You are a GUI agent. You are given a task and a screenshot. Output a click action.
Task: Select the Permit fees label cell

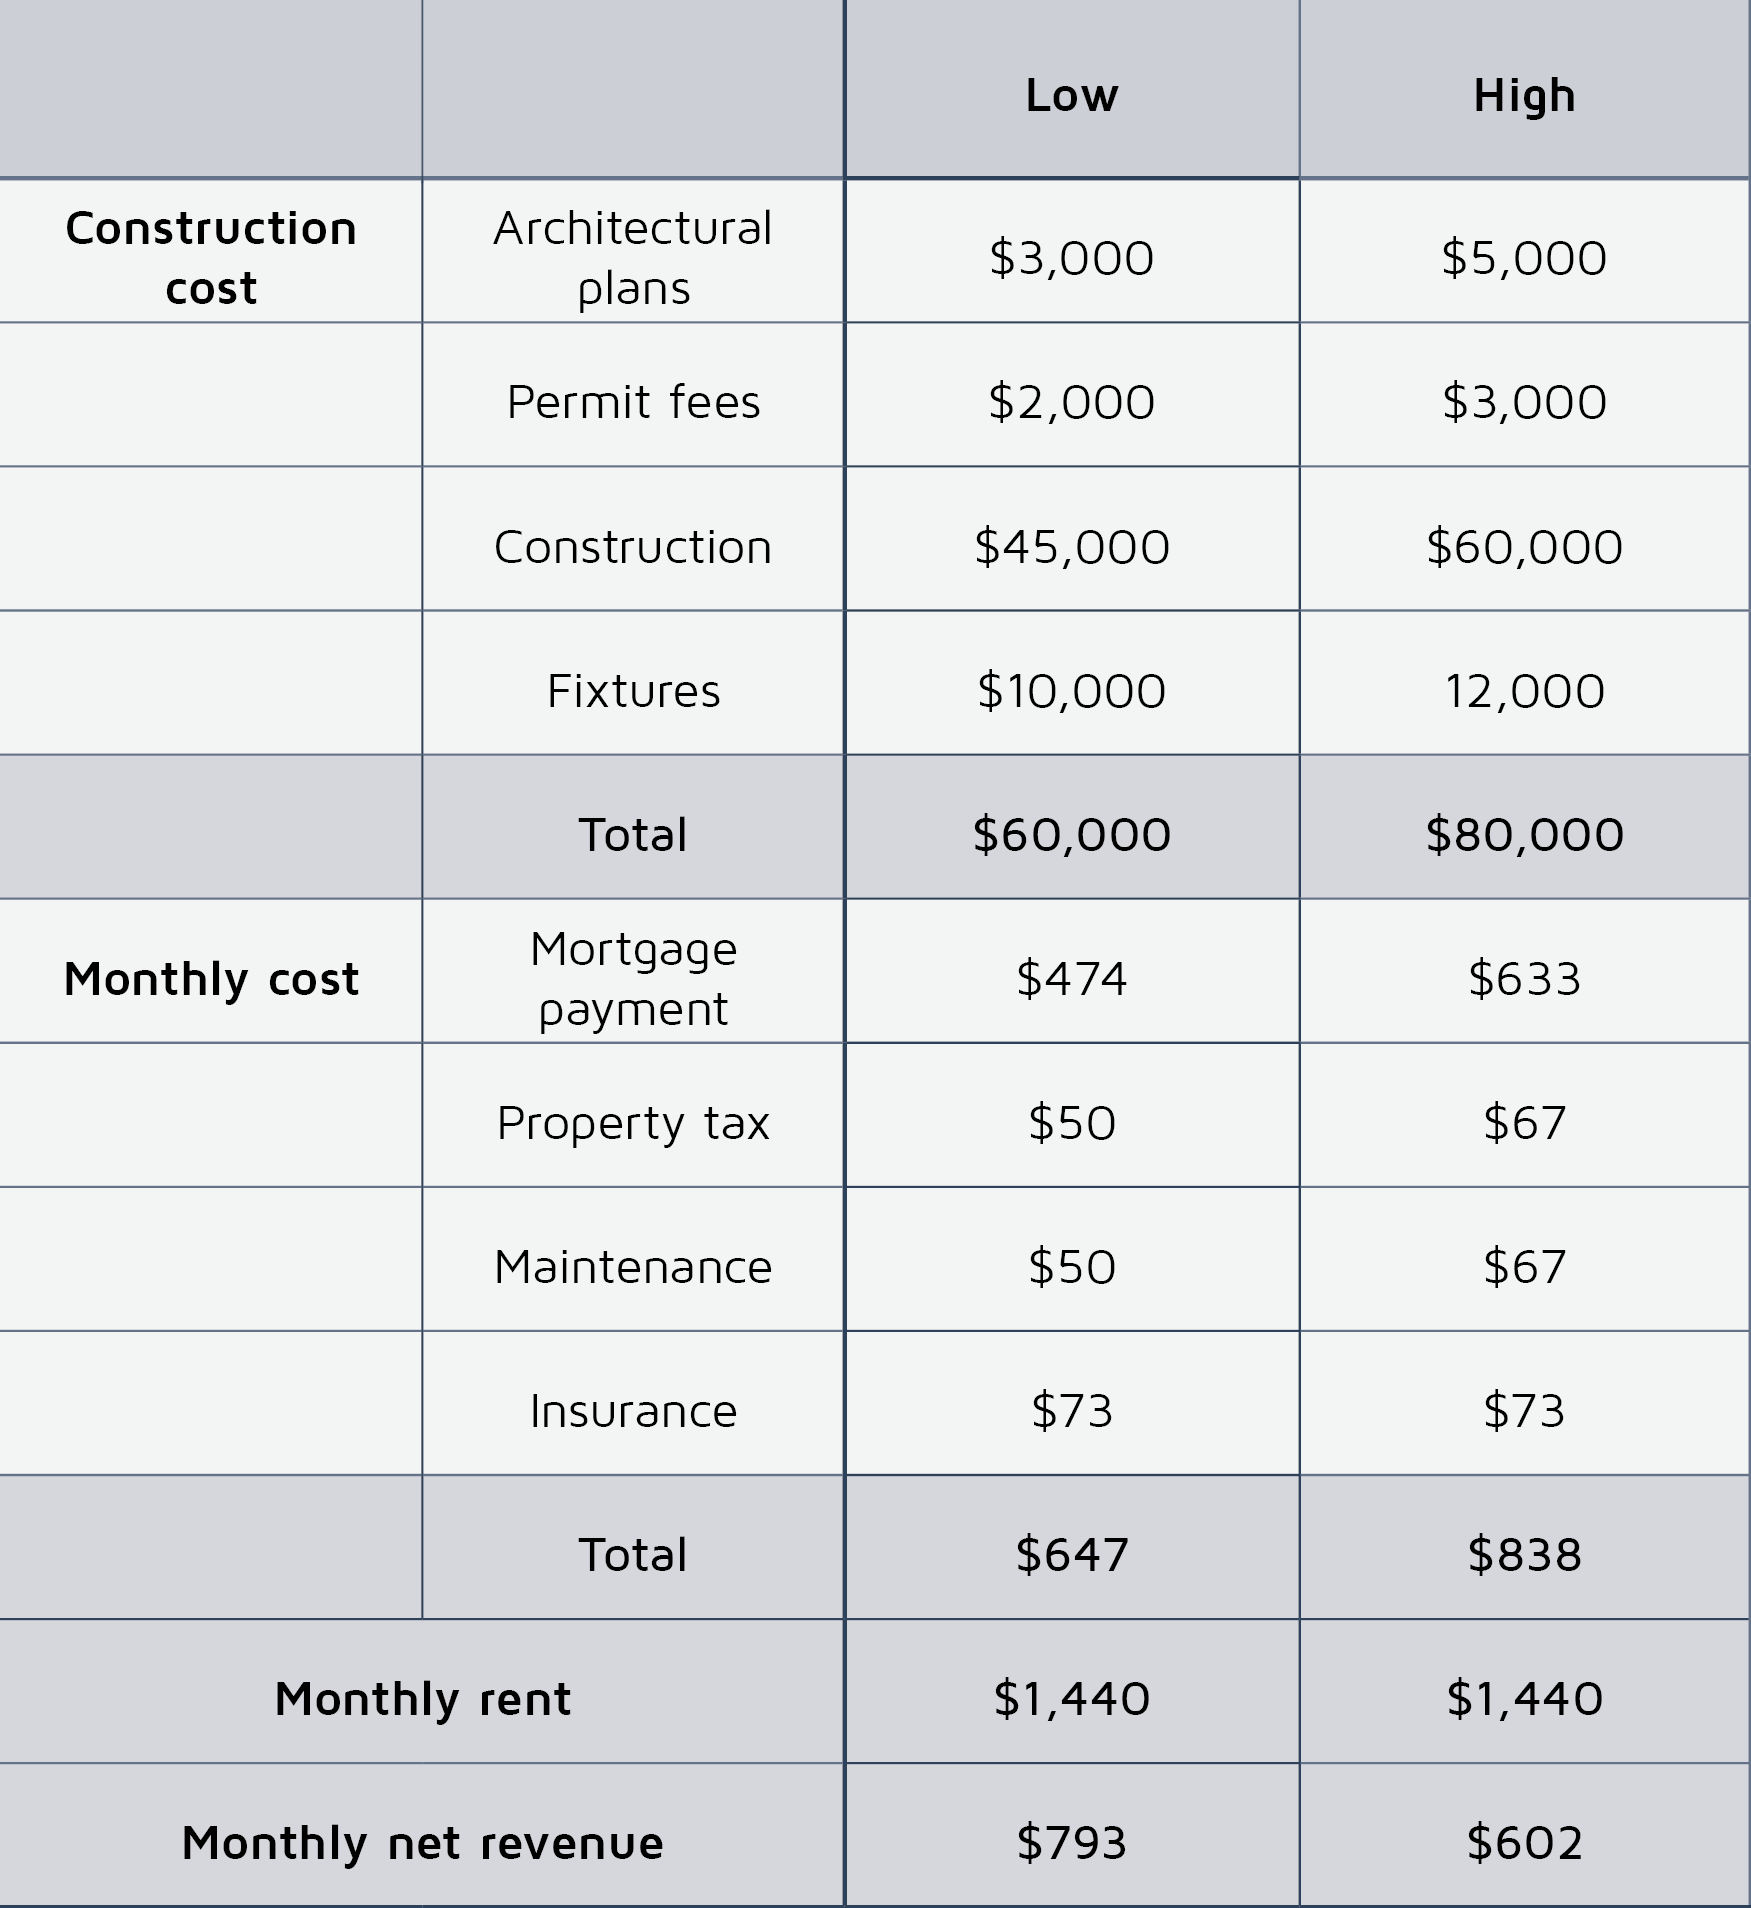tap(633, 402)
